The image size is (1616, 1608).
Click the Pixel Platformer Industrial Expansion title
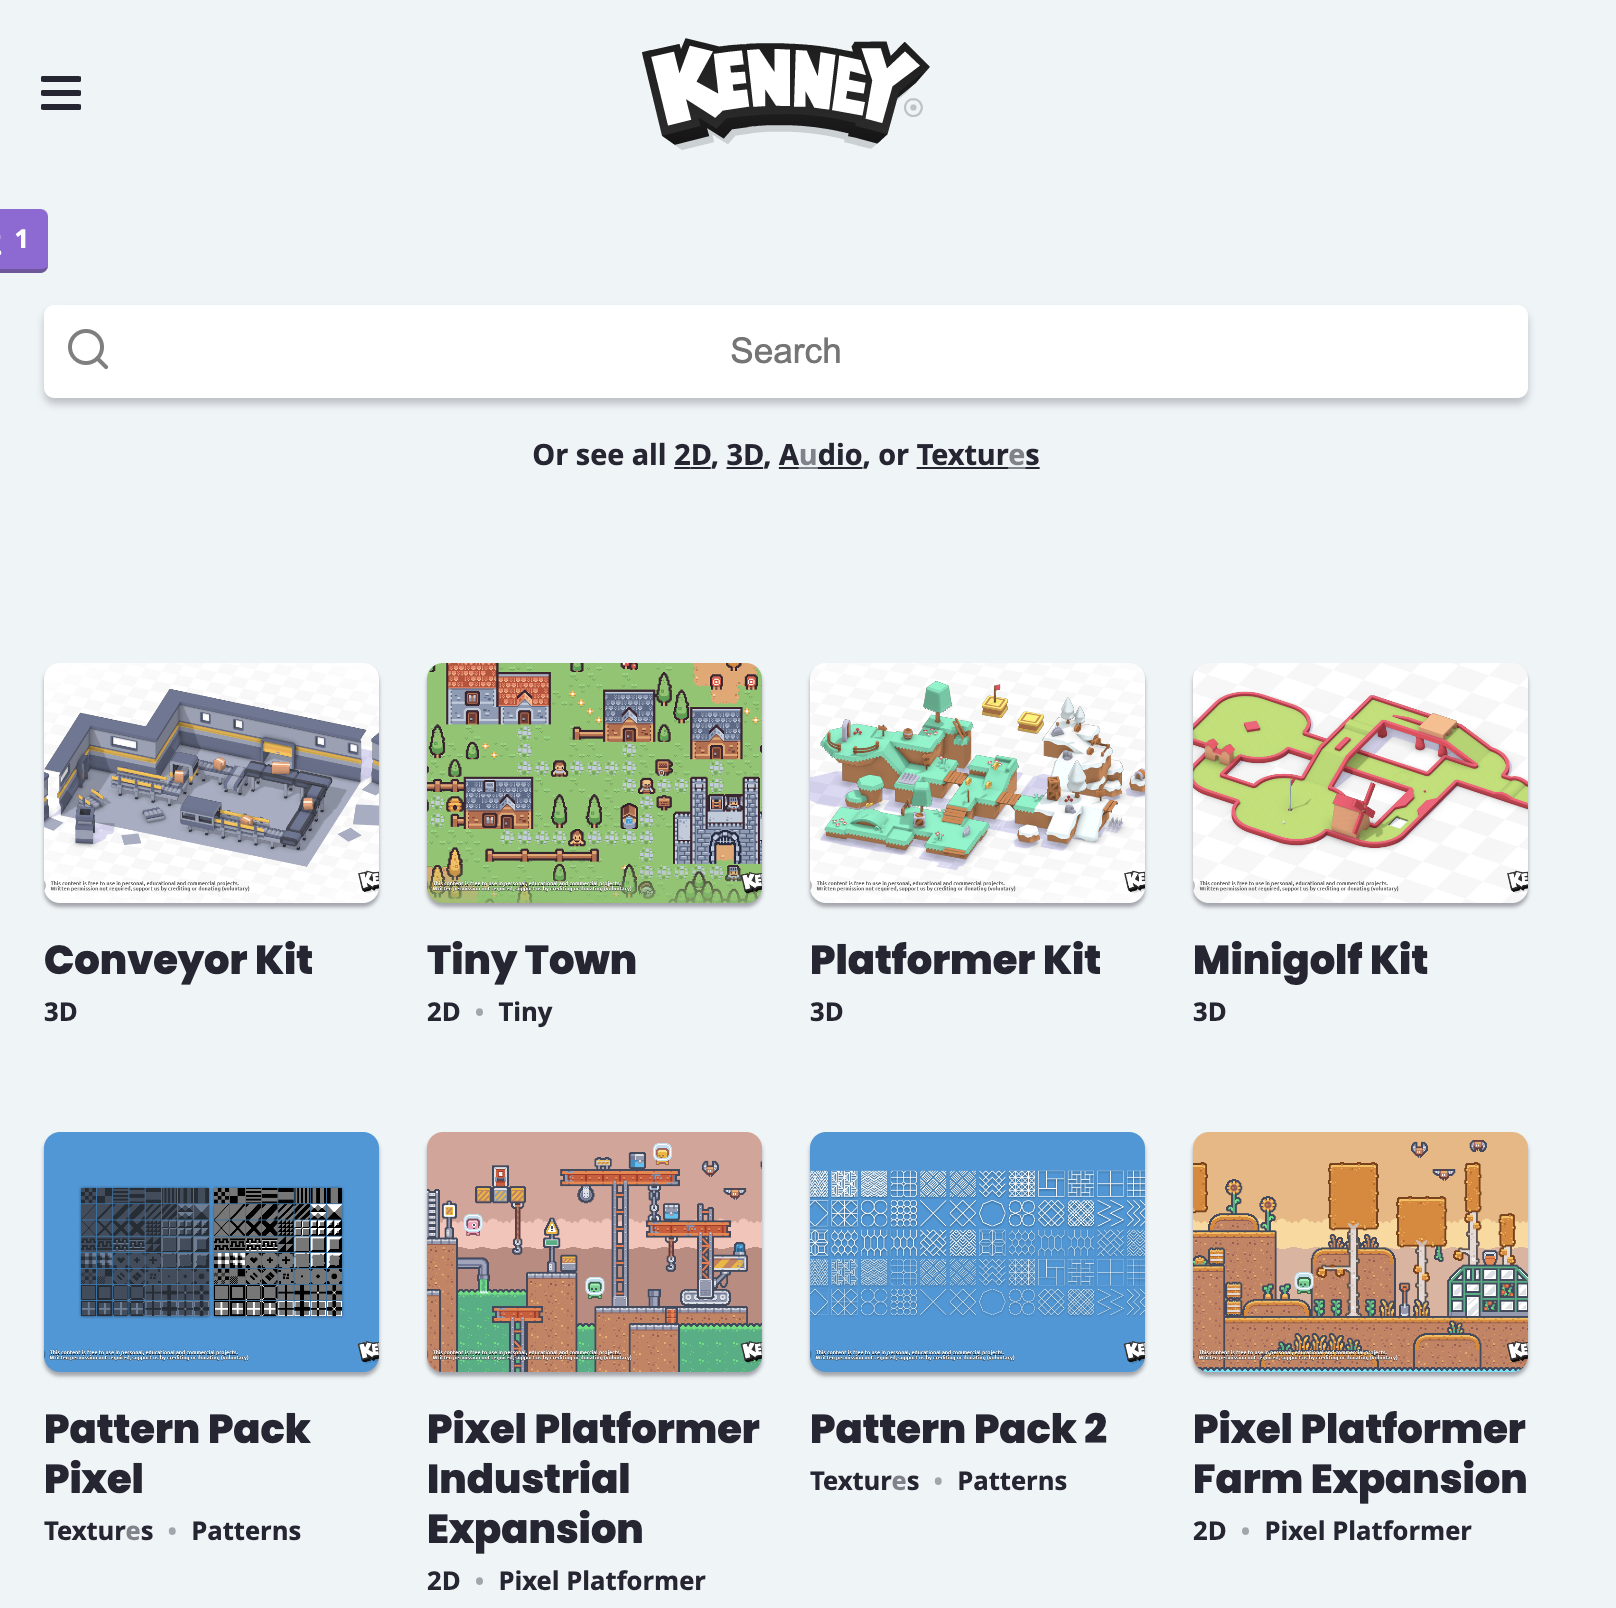pyautogui.click(x=593, y=1479)
